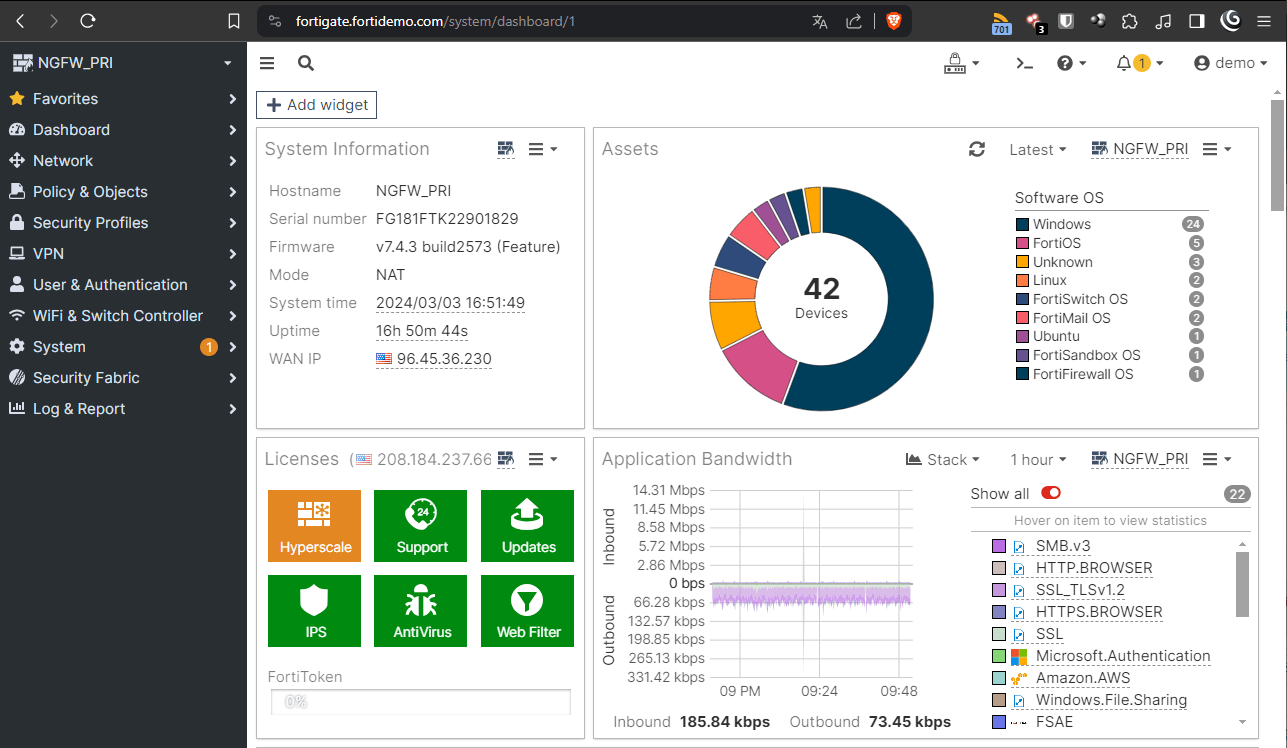Viewport: 1287px width, 748px height.
Task: Click the Web Filter license tile
Action: point(528,611)
